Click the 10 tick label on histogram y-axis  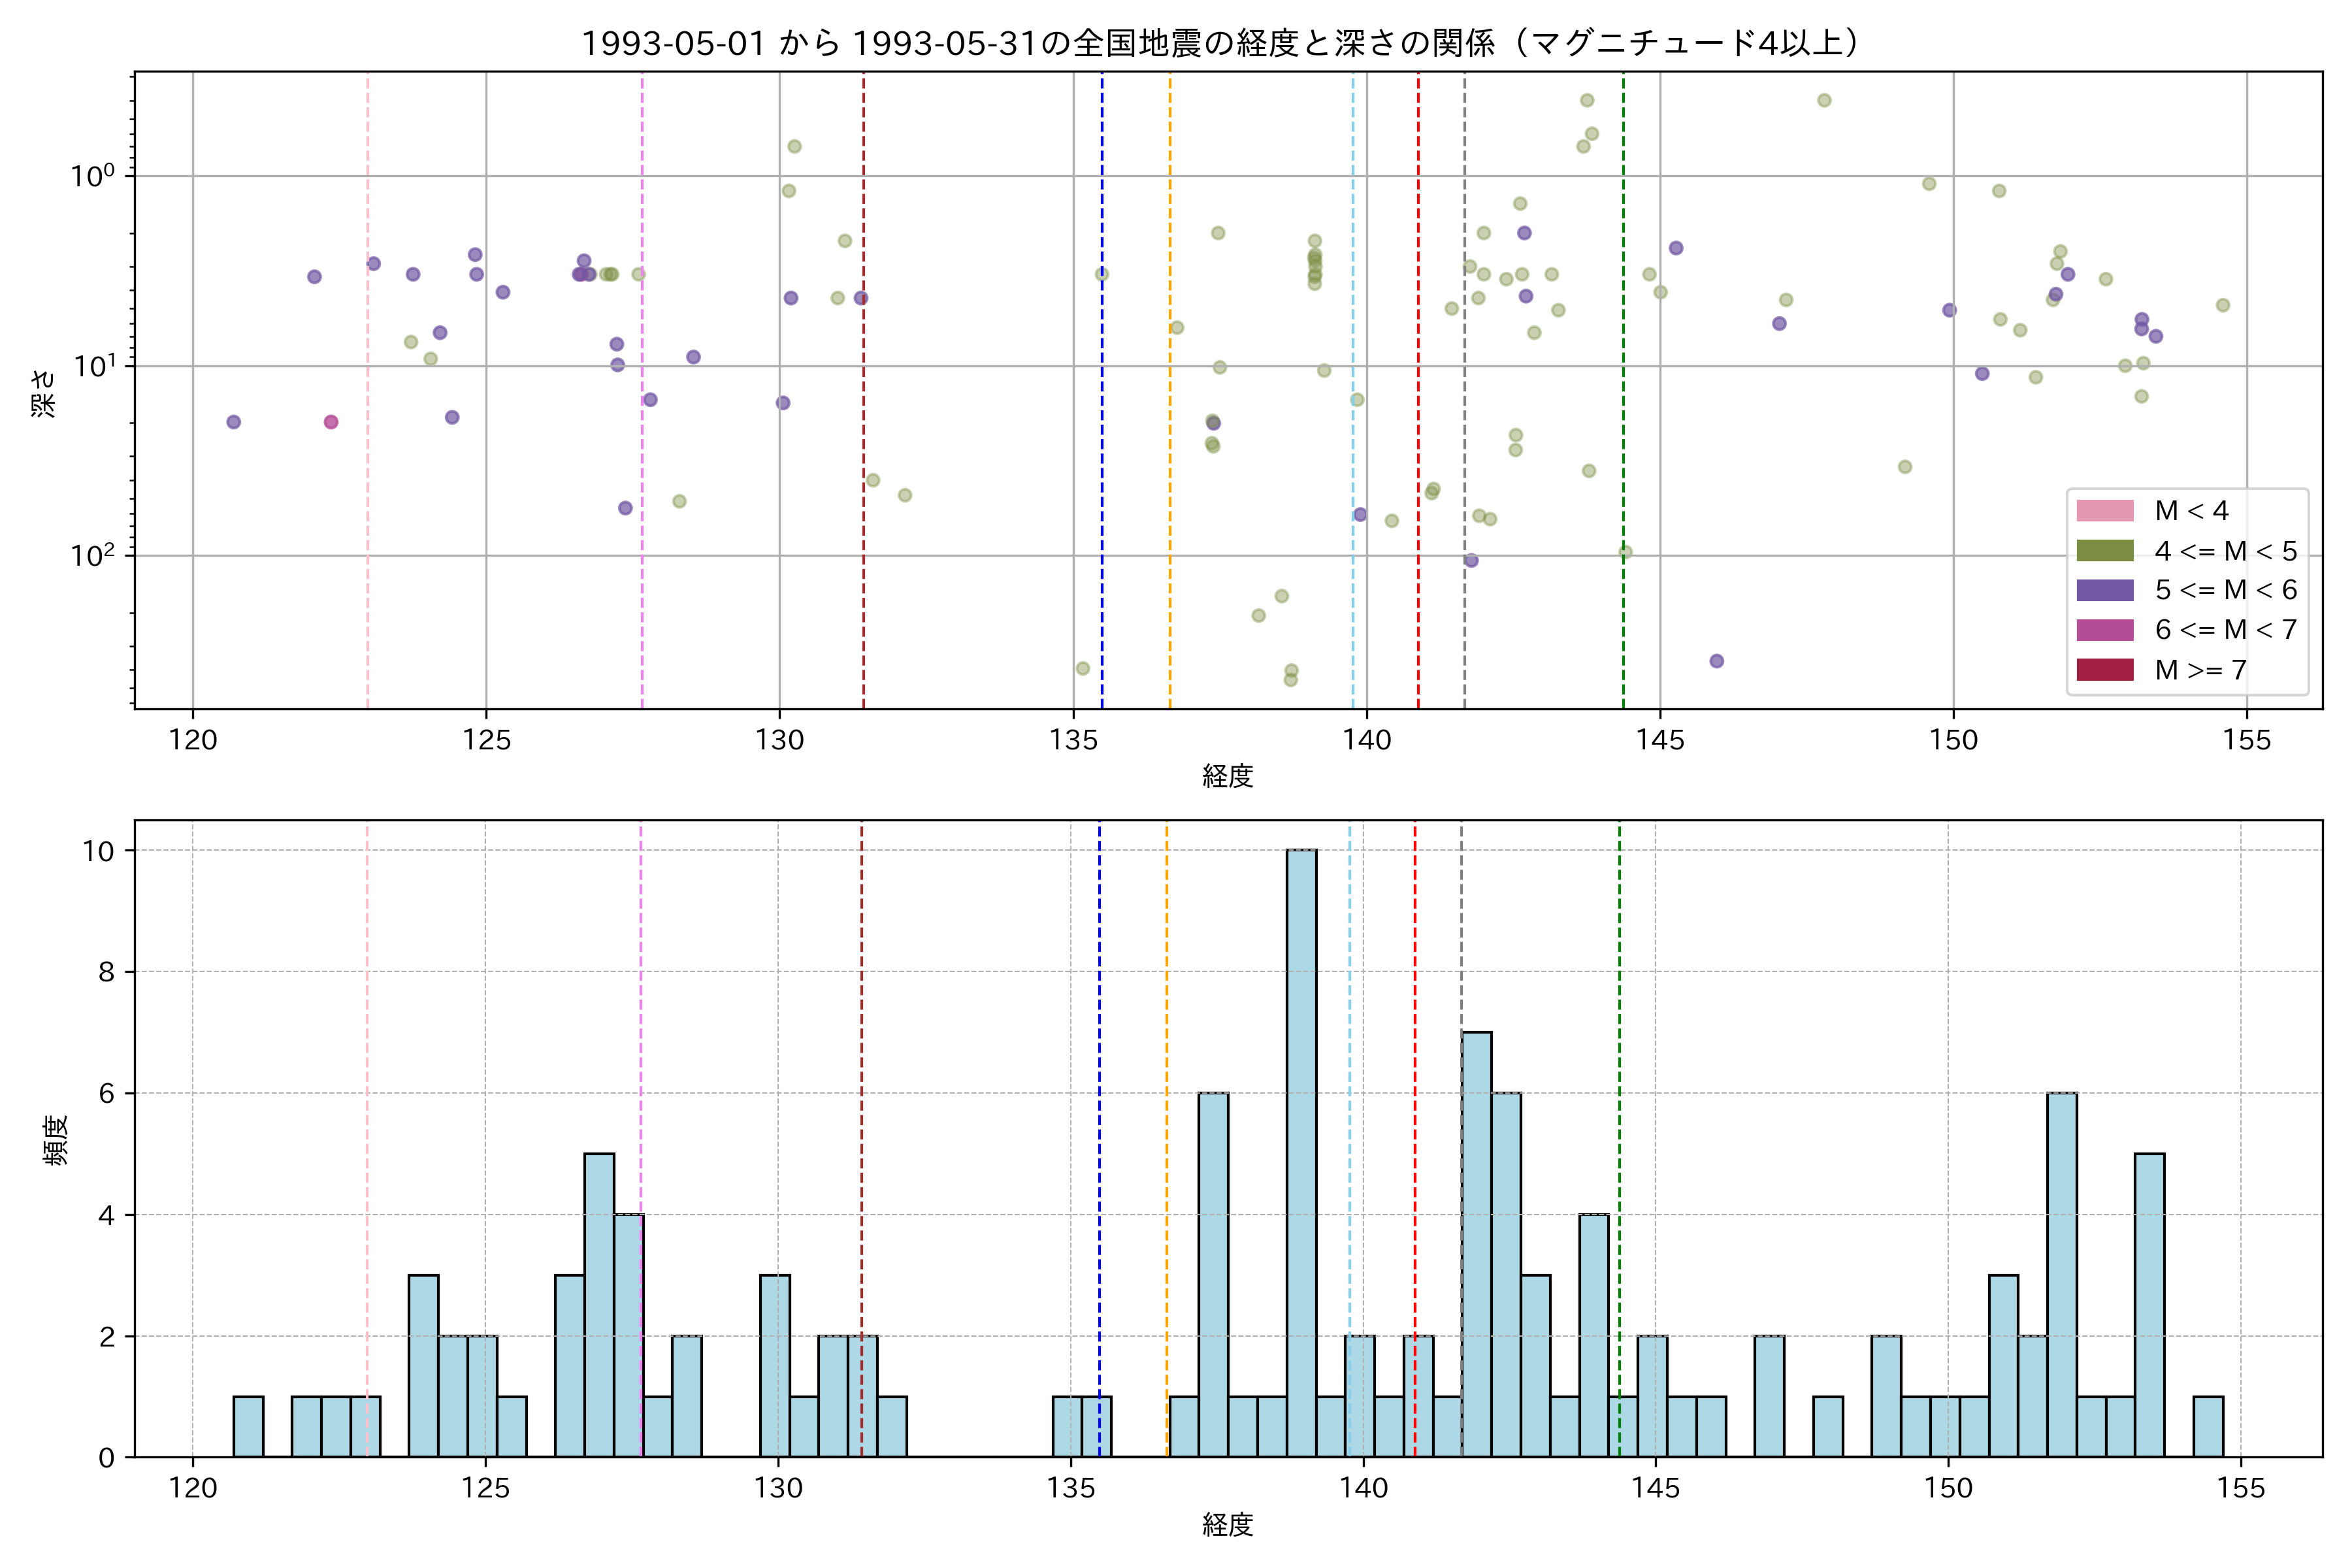coord(99,851)
